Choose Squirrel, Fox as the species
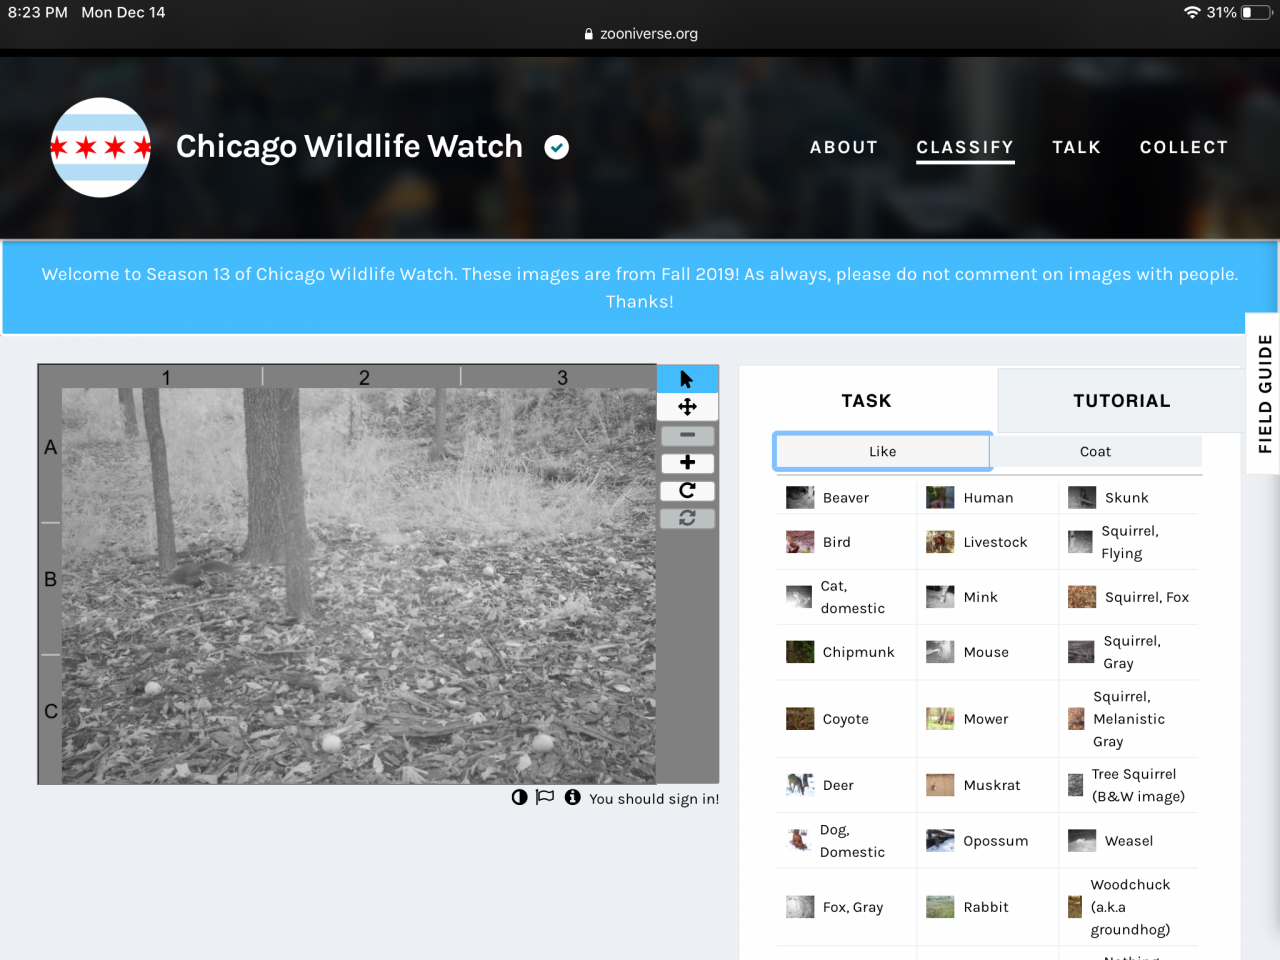 (x=1129, y=597)
